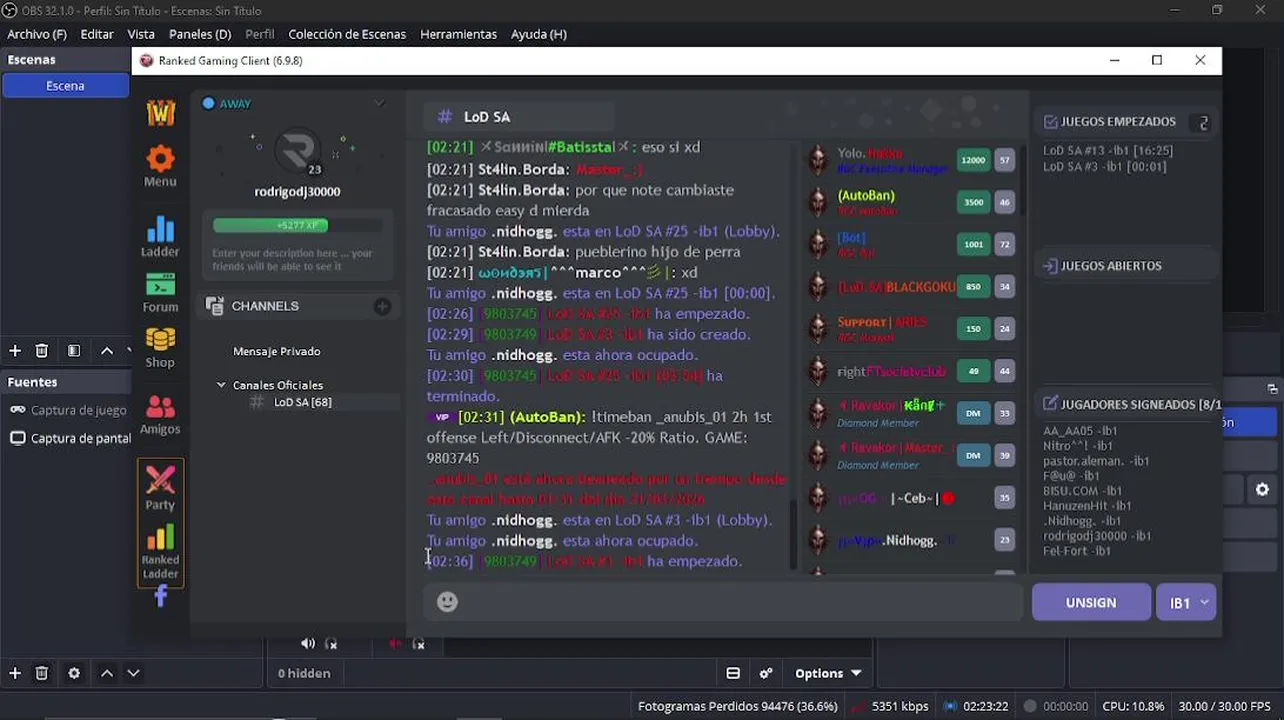Open the mixer Options dropdown
Viewport: 1284px width, 720px height.
827,673
